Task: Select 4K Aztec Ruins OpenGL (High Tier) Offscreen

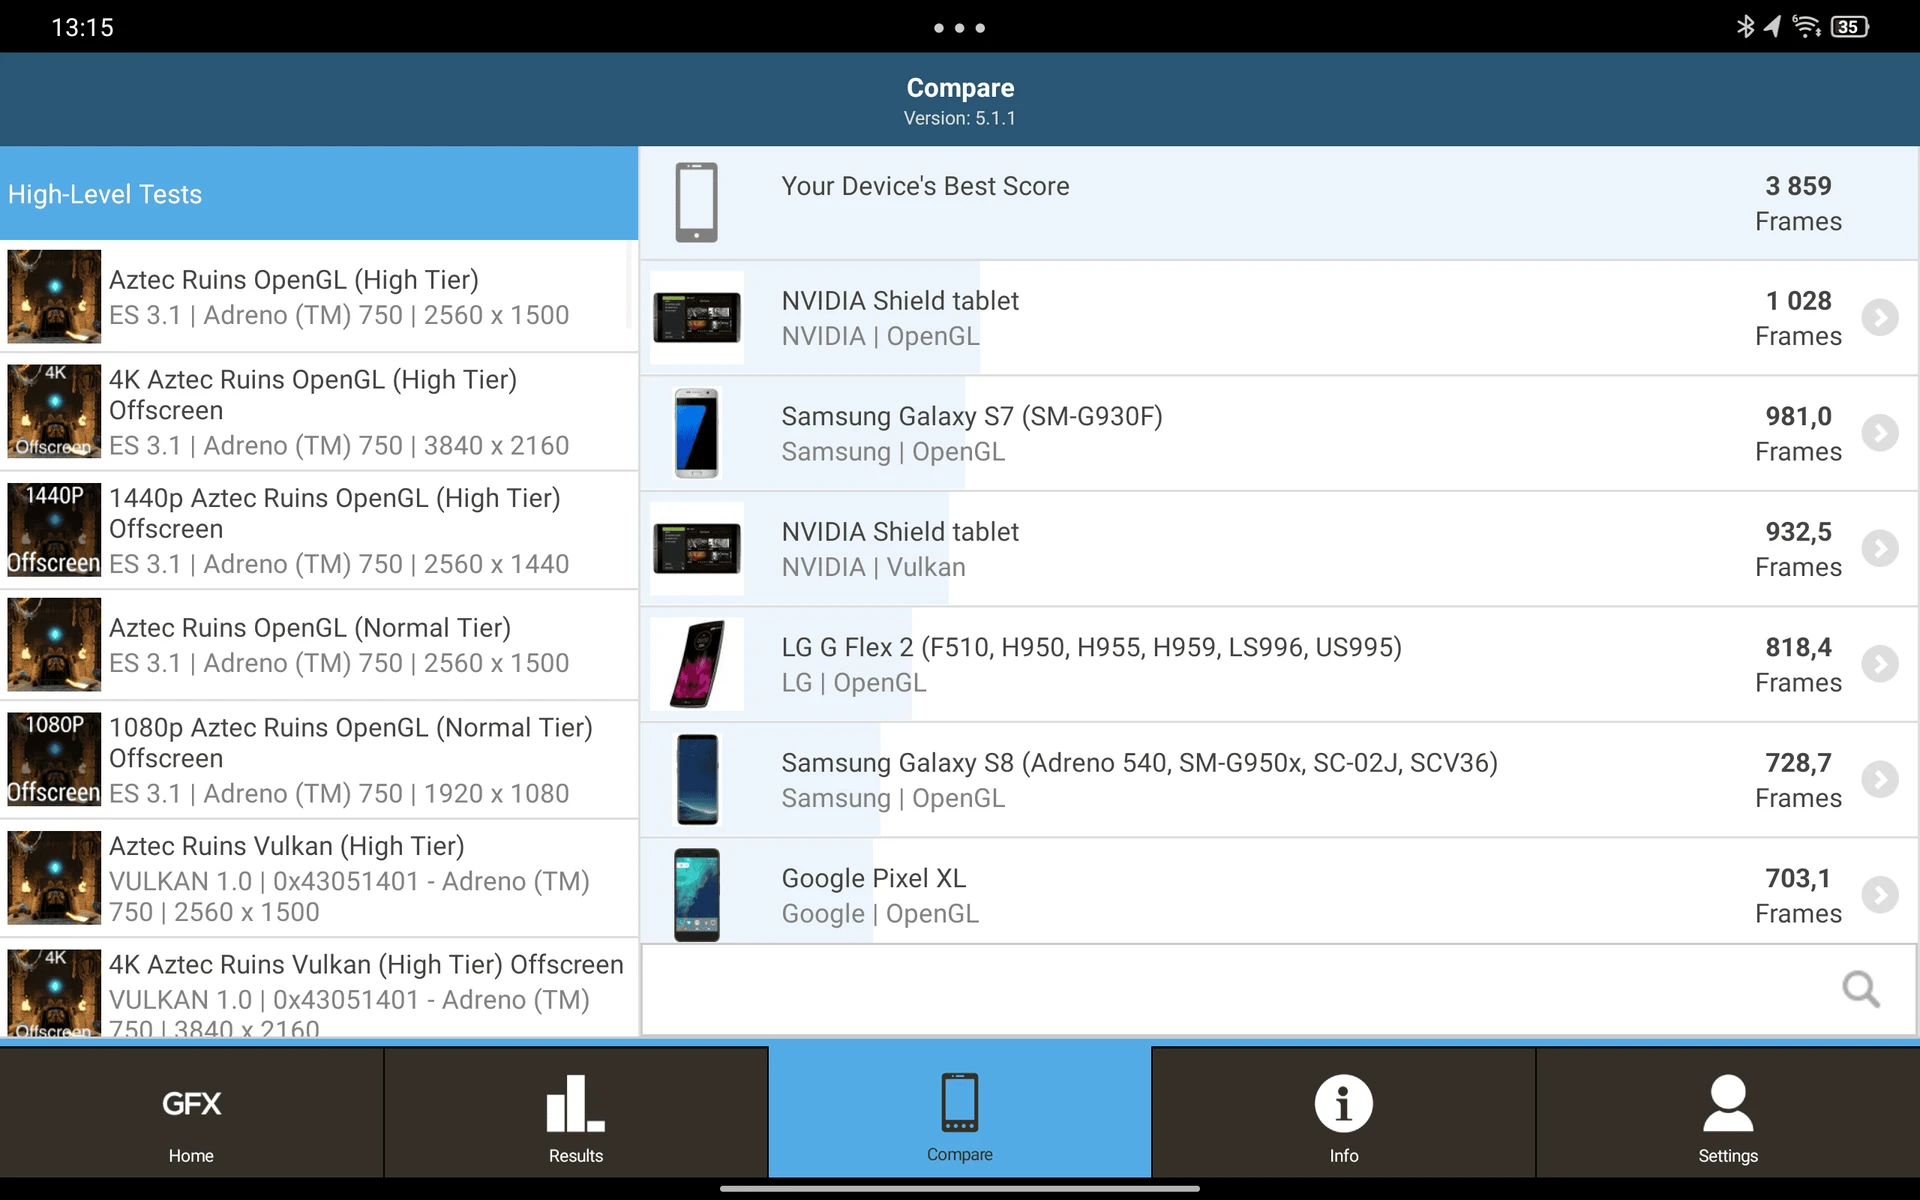Action: point(319,412)
